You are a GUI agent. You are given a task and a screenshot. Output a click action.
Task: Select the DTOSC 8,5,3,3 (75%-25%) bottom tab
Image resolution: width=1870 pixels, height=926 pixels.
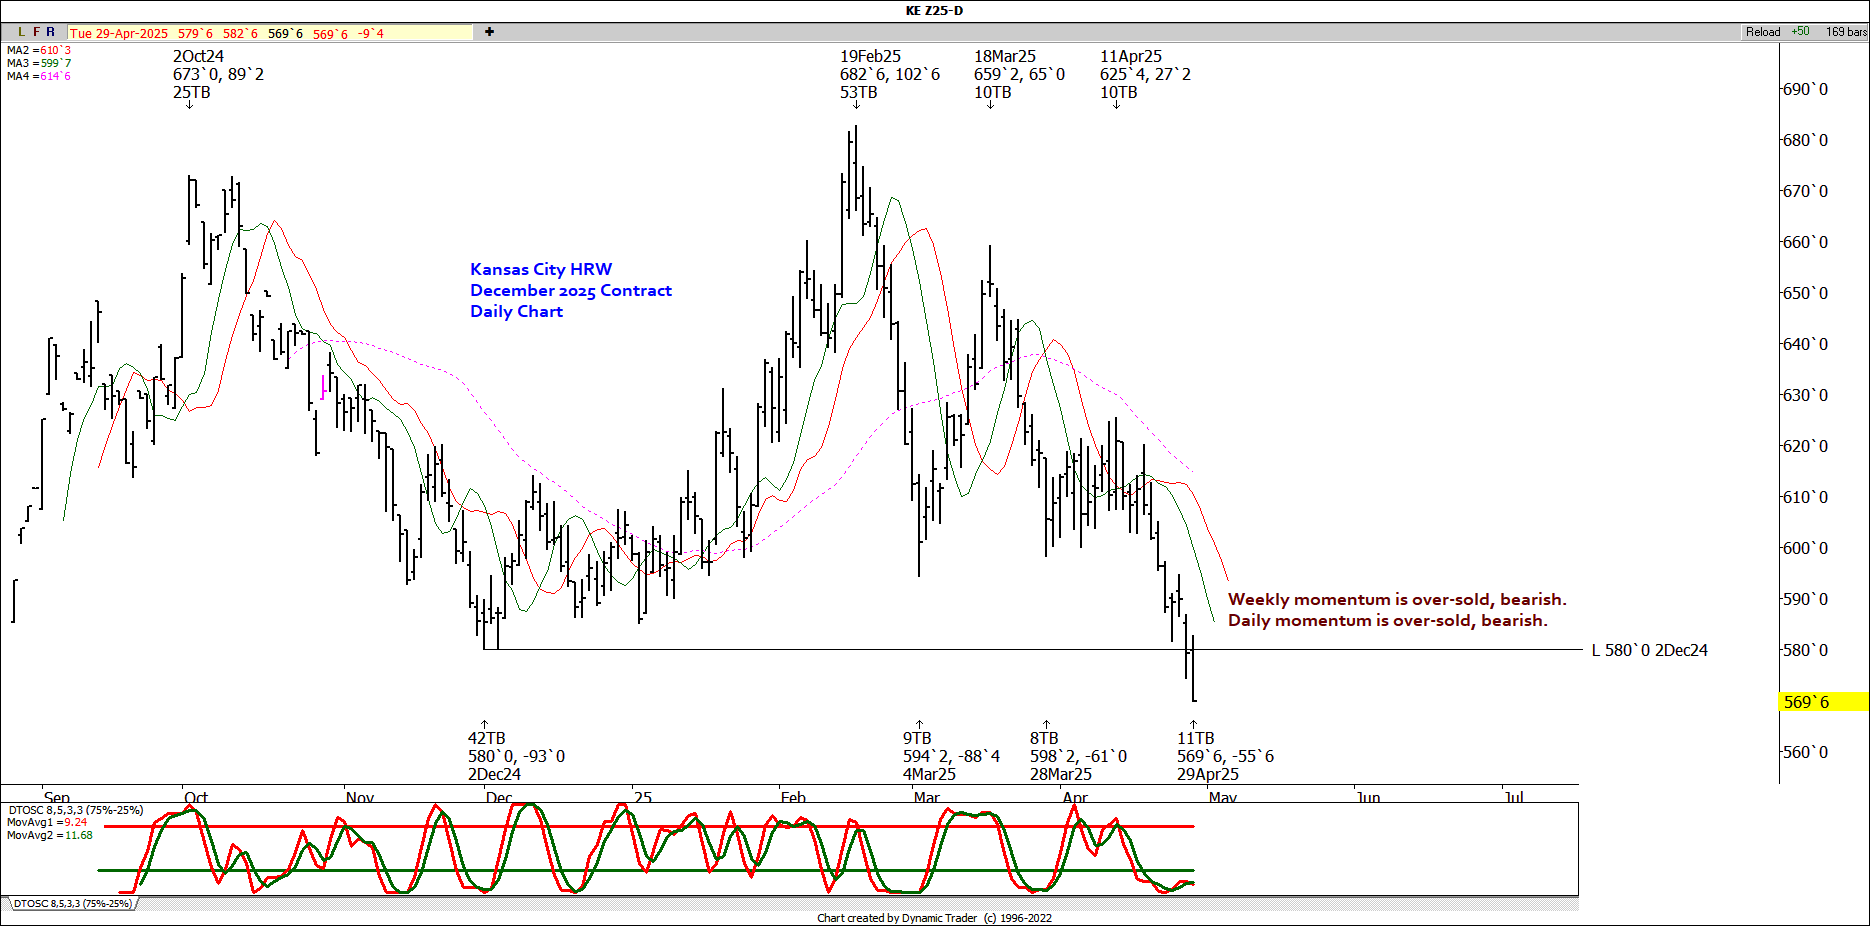point(72,904)
